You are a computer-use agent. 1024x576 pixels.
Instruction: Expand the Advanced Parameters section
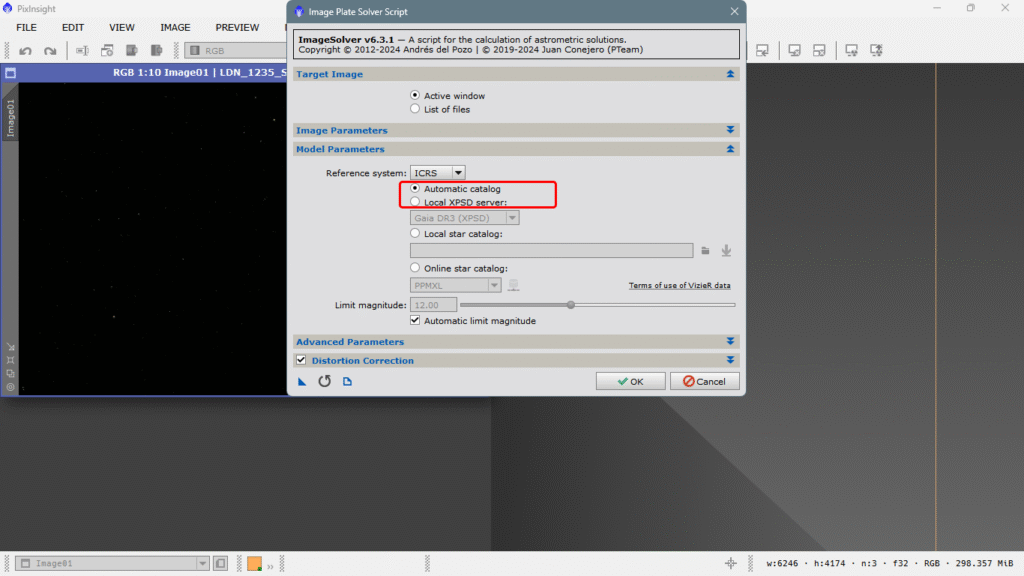730,342
